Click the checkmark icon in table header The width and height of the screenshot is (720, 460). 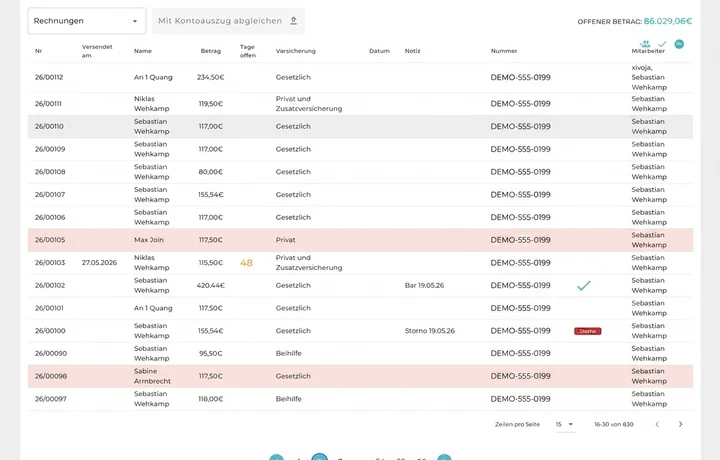(x=662, y=44)
